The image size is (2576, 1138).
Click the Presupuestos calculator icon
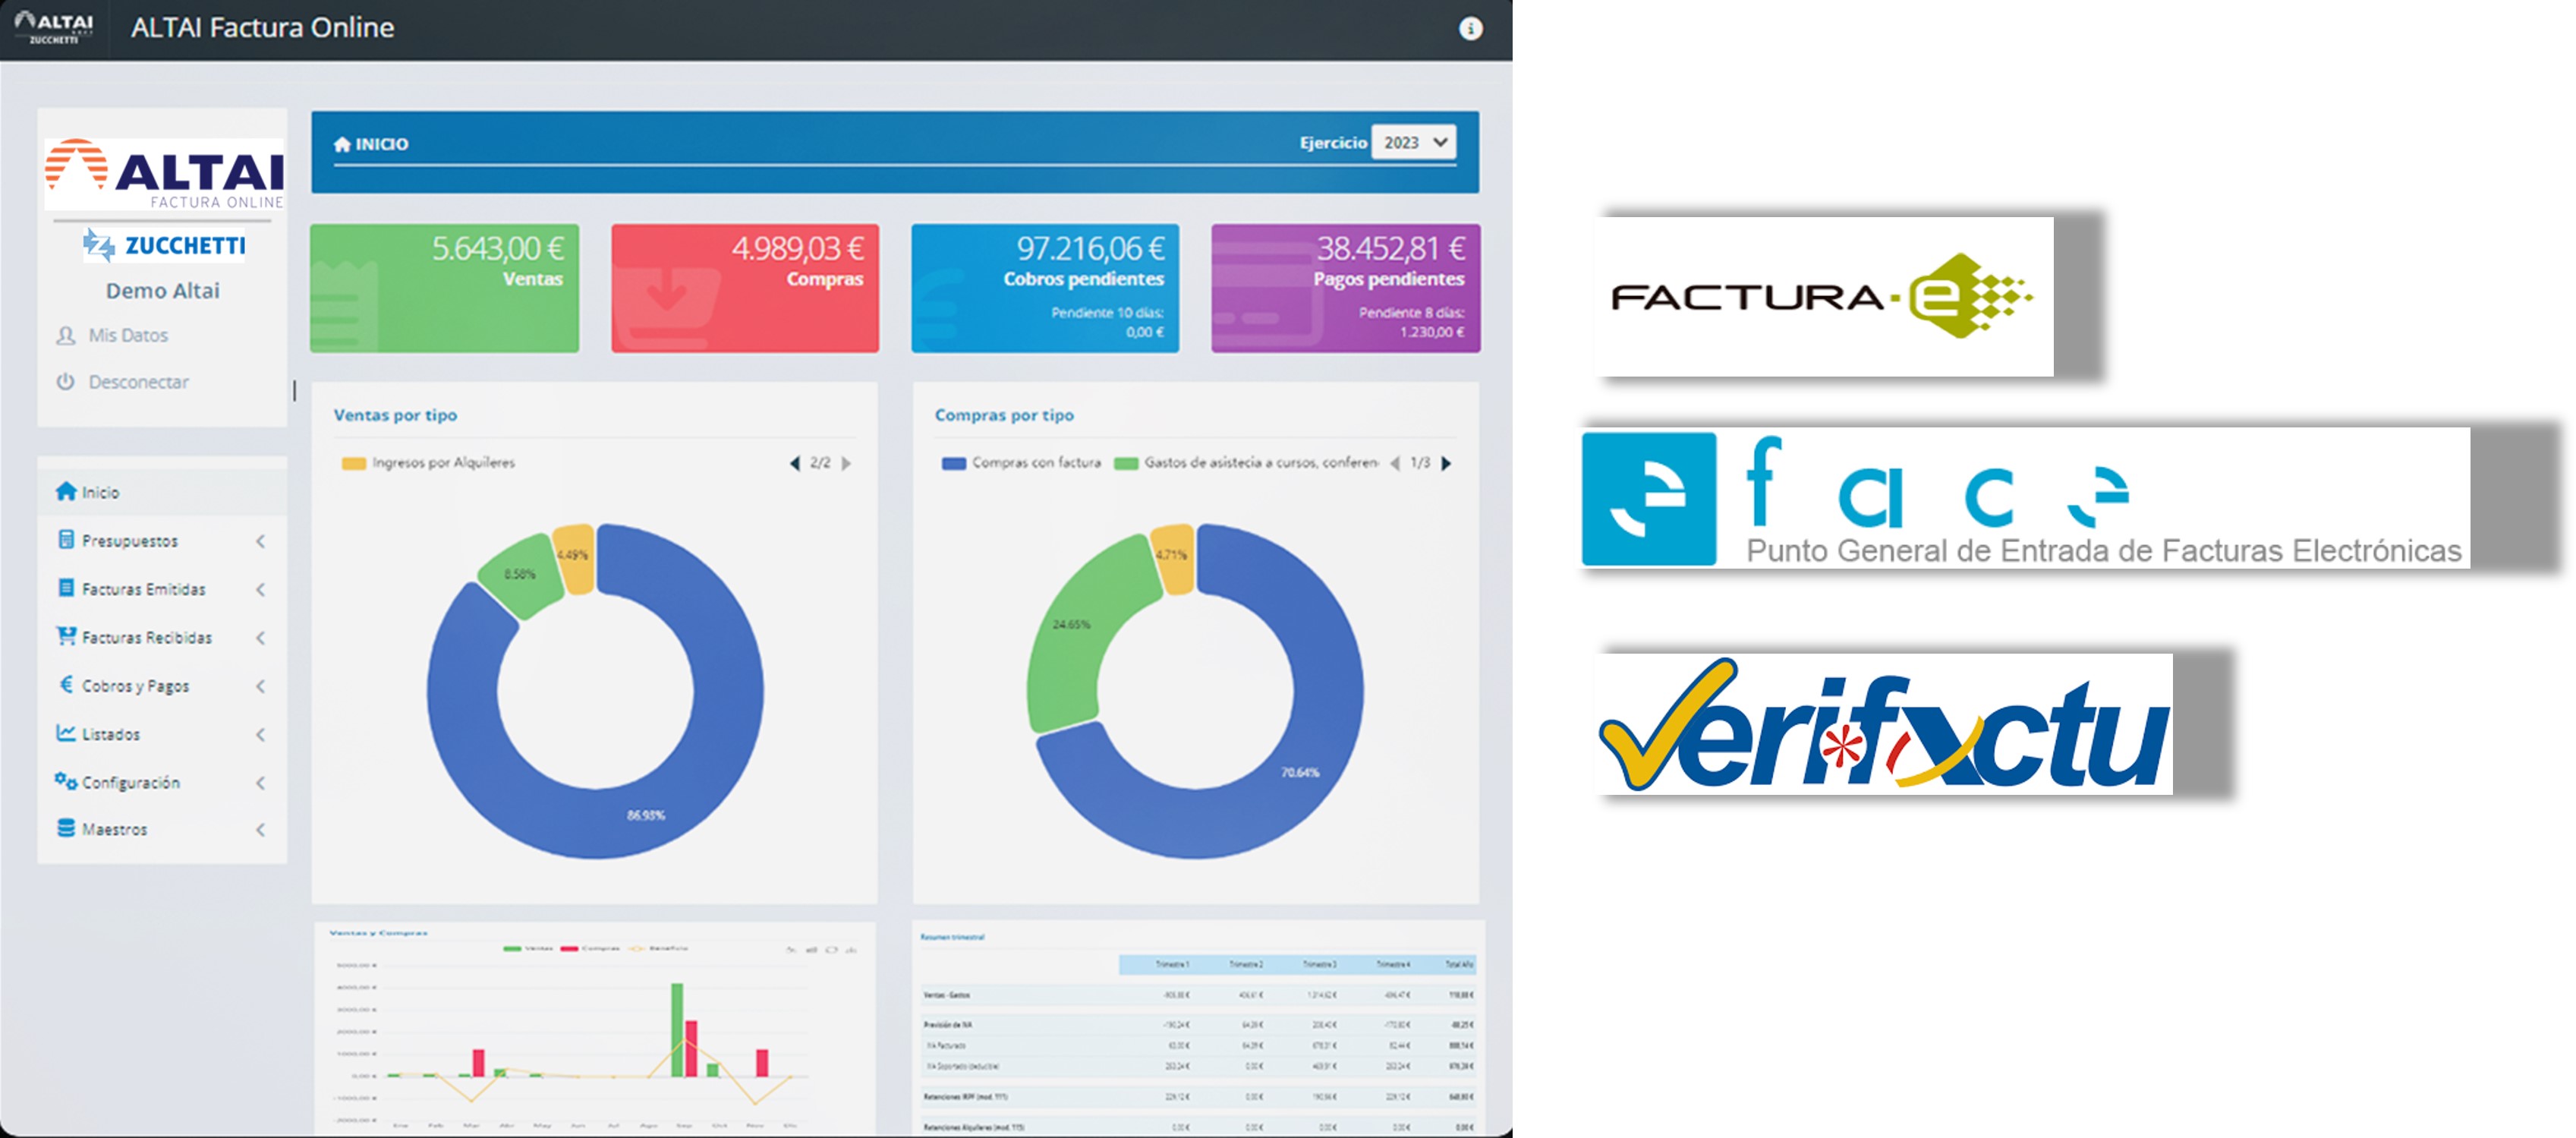66,540
